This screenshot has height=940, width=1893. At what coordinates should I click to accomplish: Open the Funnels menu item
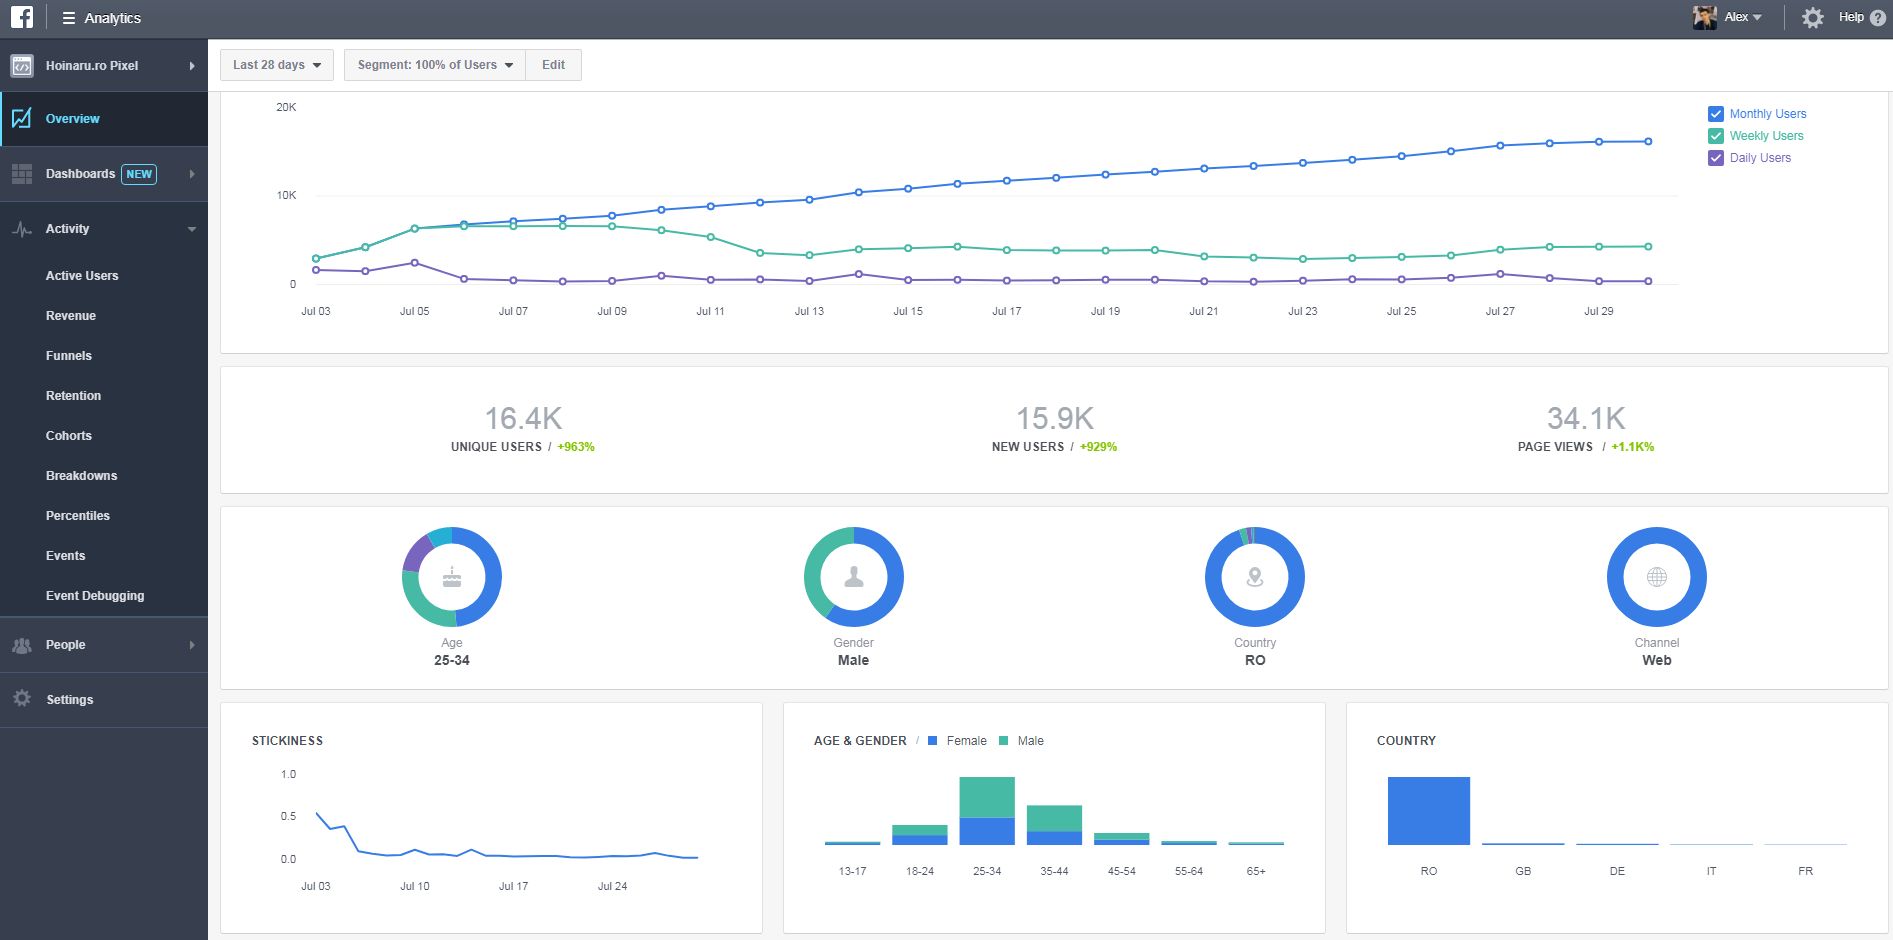69,356
